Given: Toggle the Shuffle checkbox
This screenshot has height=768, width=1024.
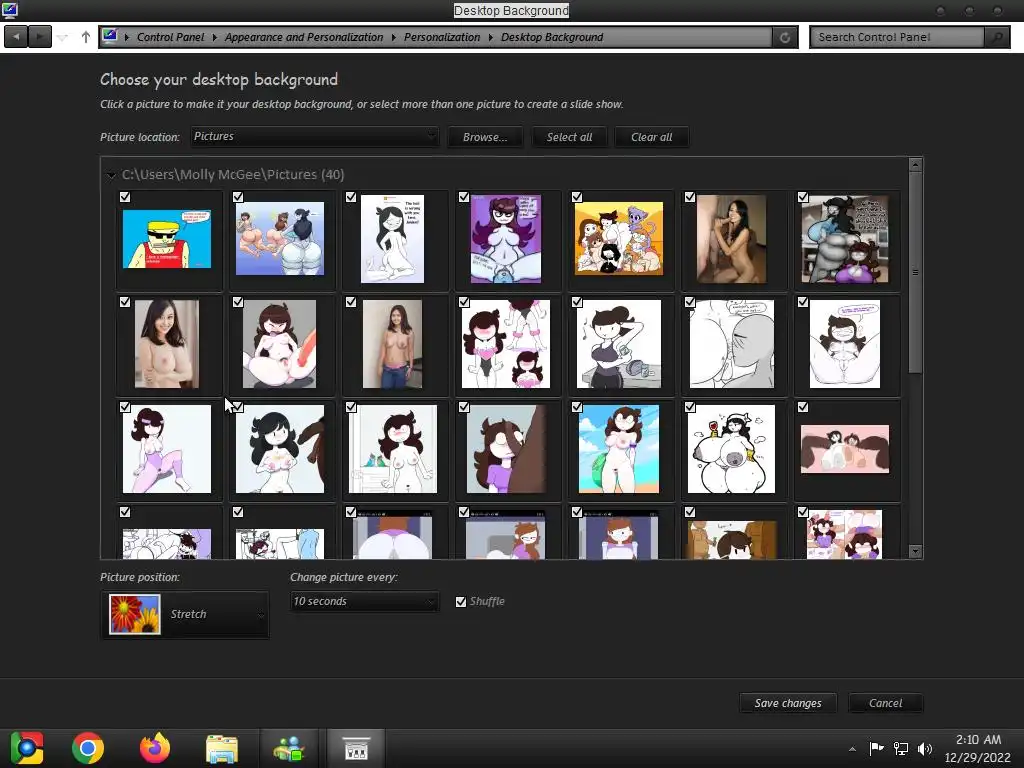Looking at the screenshot, I should coord(461,601).
